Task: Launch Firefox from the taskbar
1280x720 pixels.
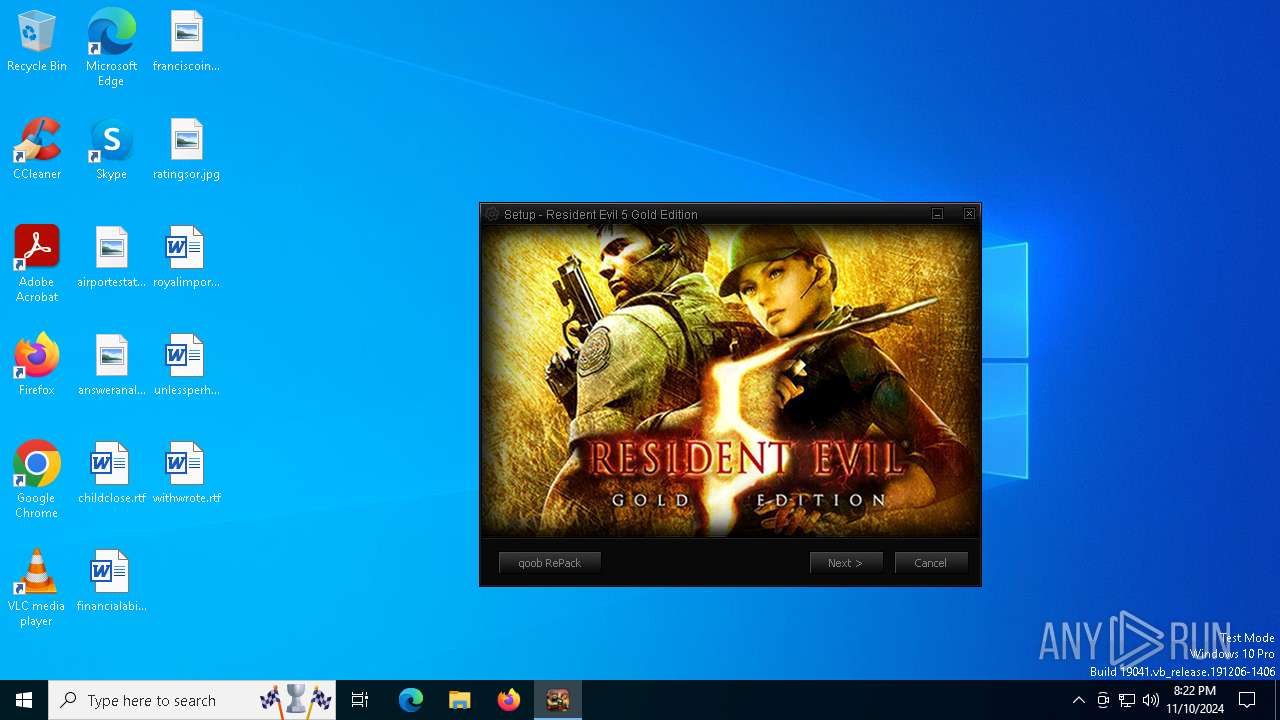Action: pyautogui.click(x=509, y=700)
